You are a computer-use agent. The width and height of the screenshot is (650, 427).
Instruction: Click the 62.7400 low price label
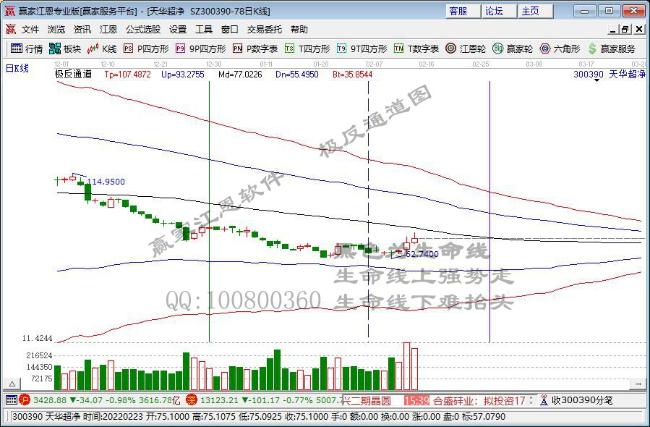422,254
